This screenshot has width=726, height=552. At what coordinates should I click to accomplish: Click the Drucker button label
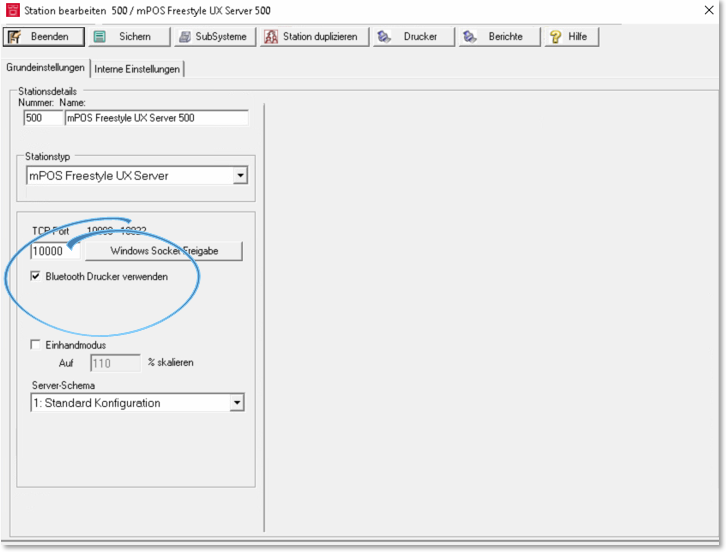coord(420,37)
